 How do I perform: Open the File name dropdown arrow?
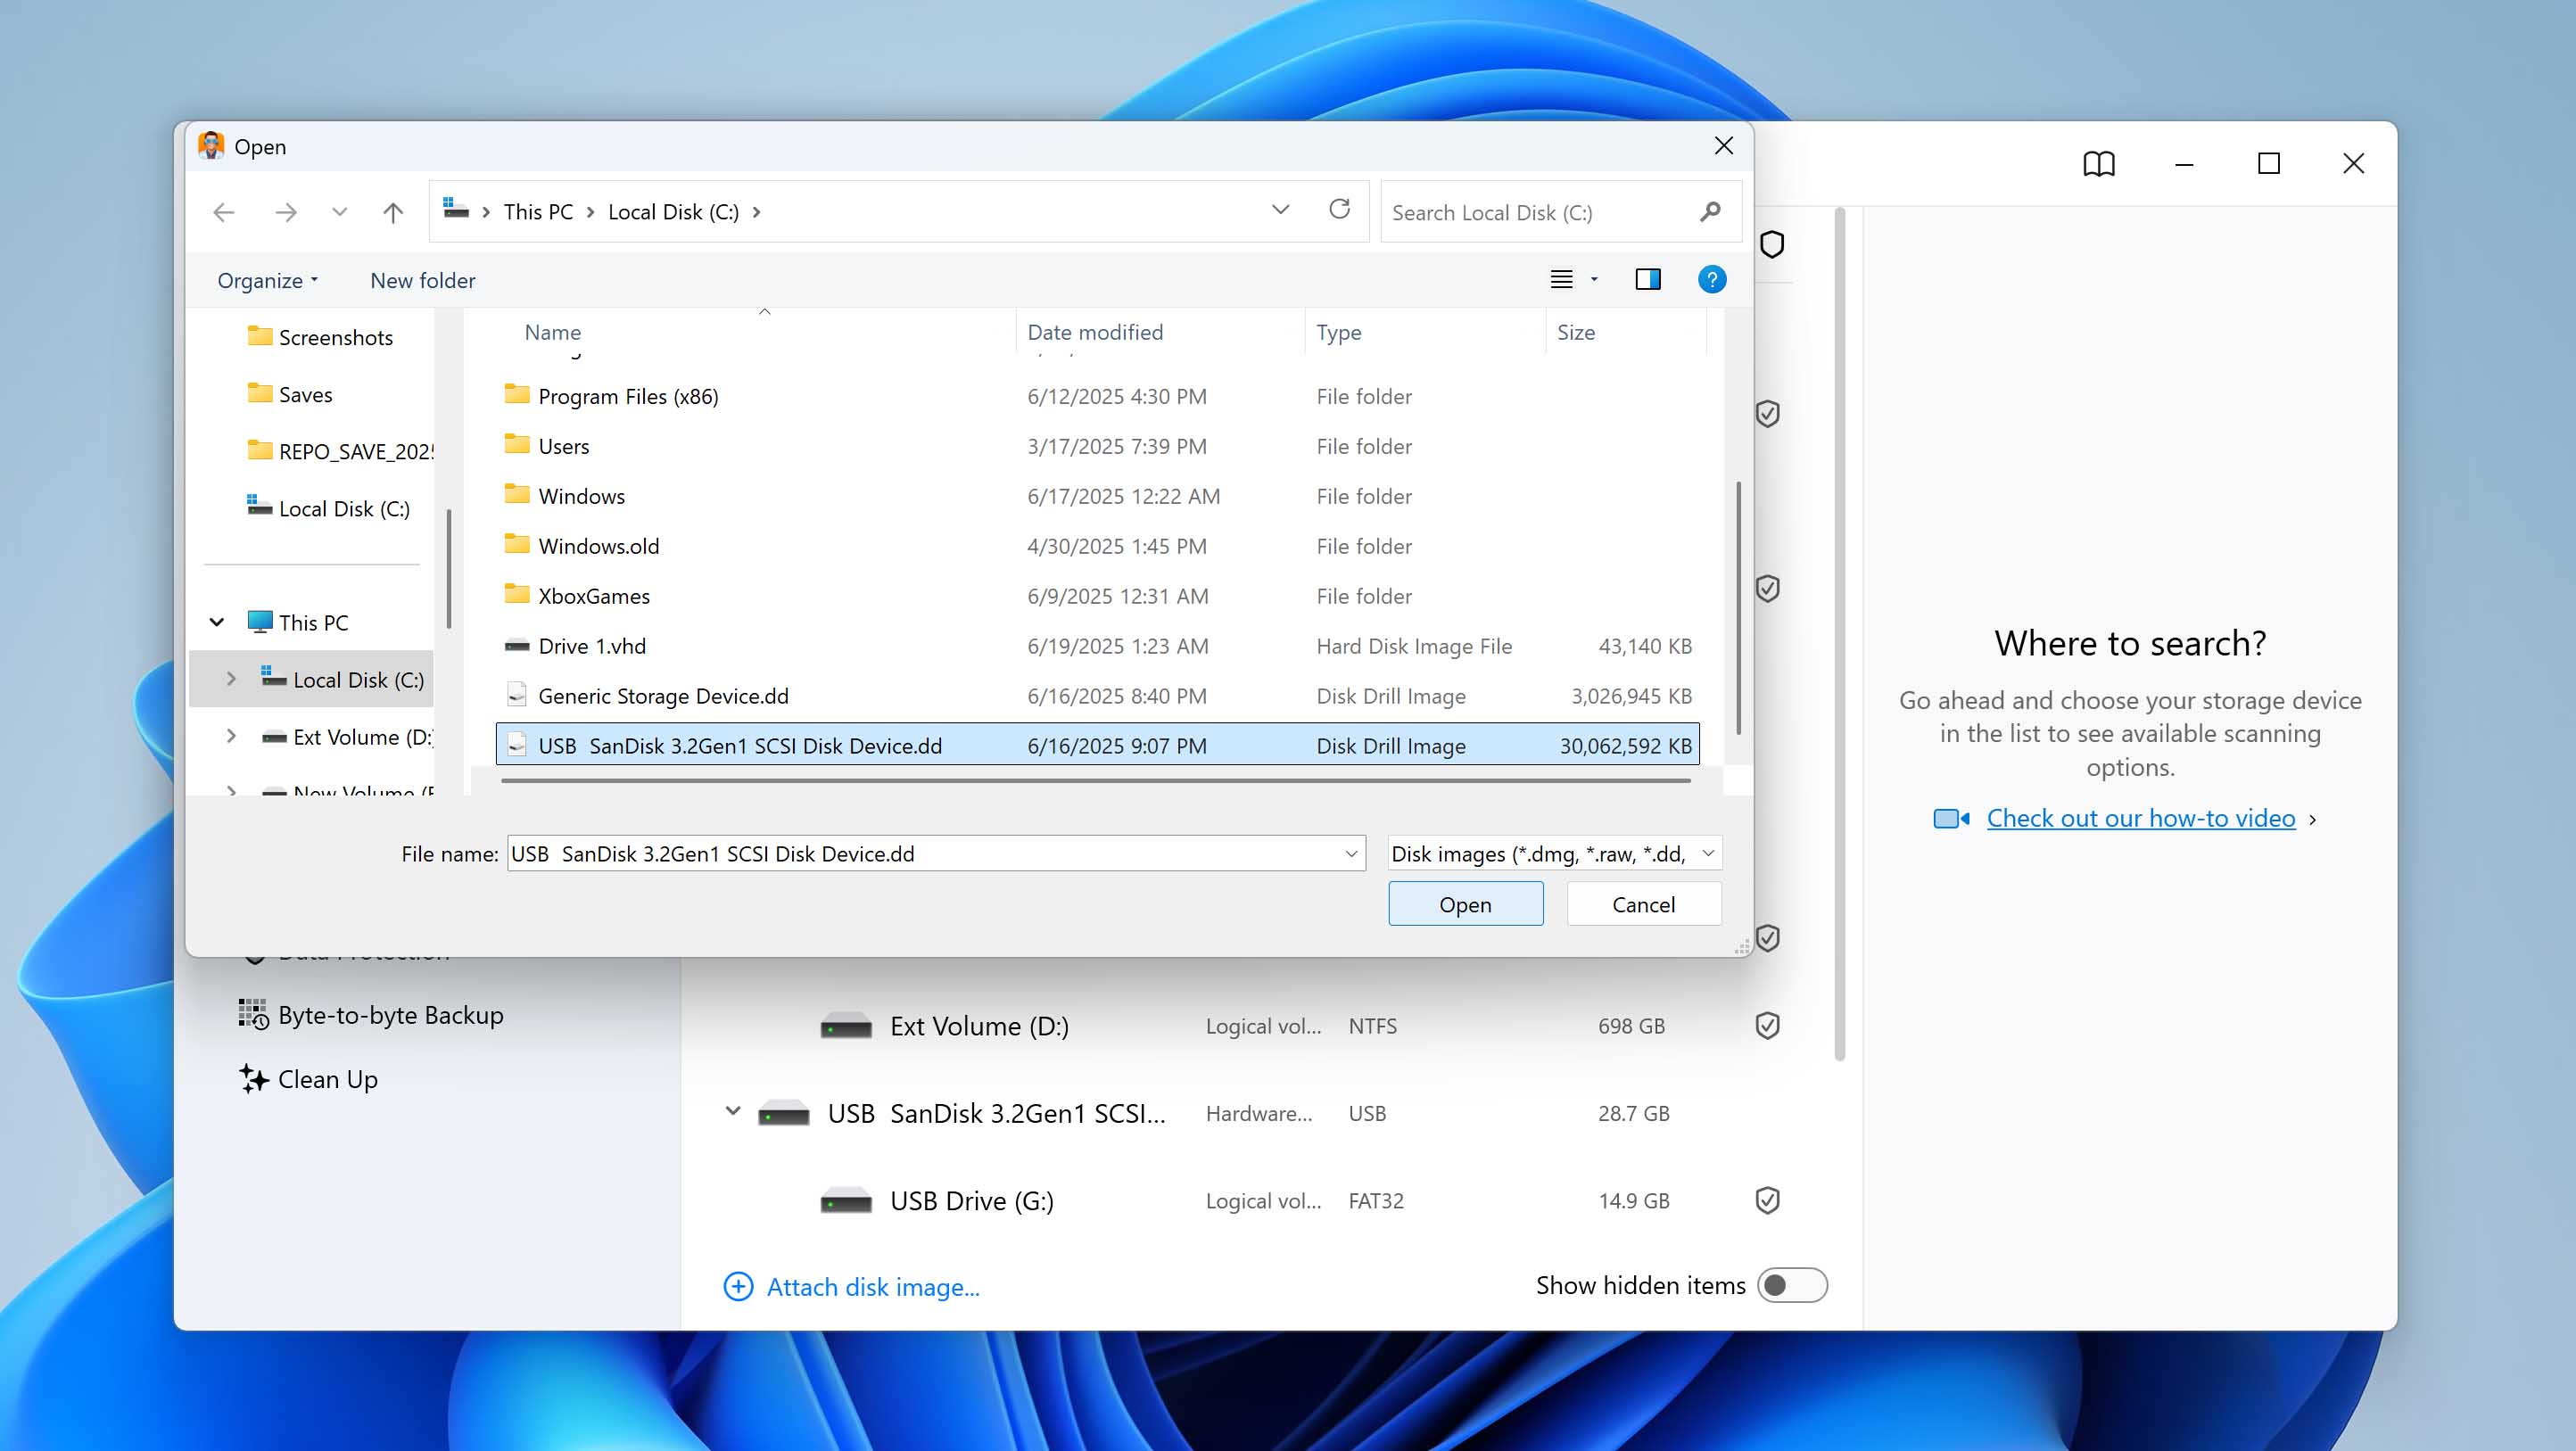click(x=1351, y=853)
